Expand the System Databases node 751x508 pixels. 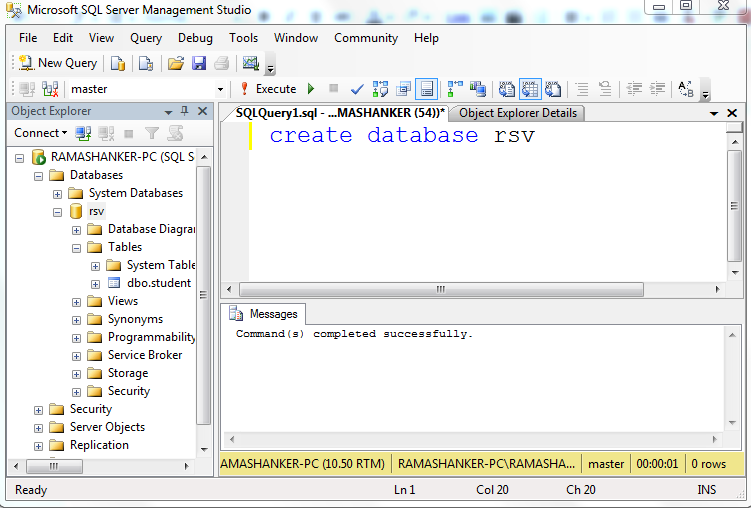click(x=57, y=194)
